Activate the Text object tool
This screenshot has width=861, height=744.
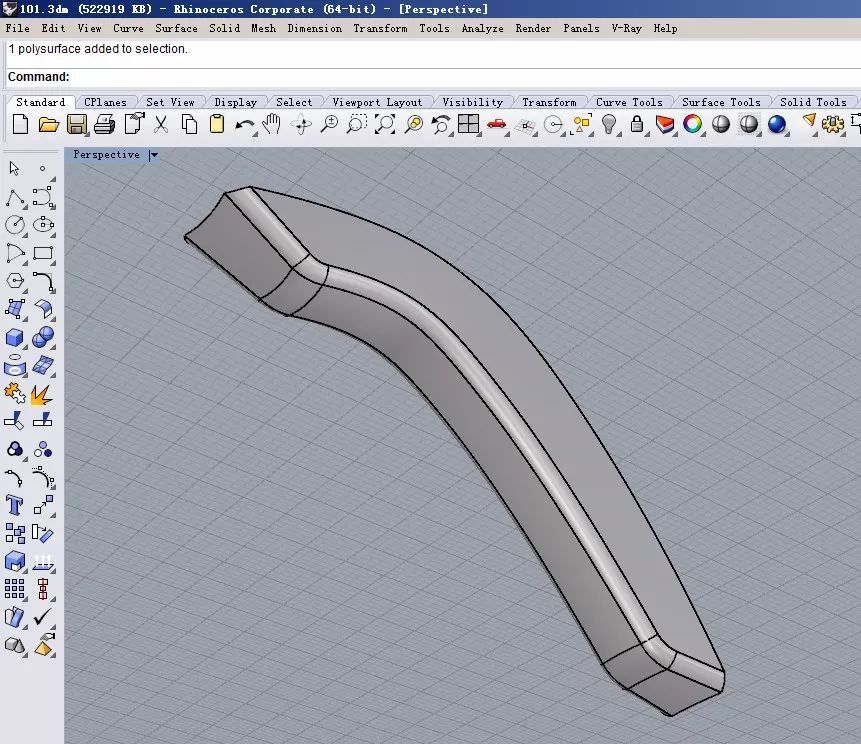click(15, 505)
